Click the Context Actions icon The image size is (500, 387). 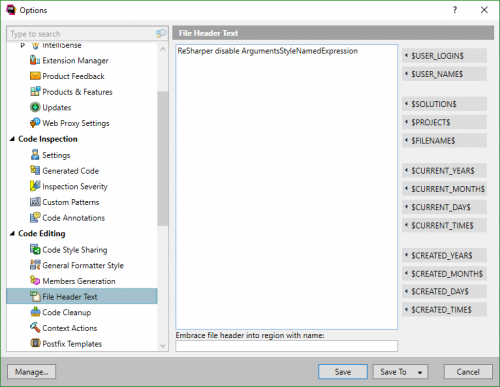click(35, 328)
